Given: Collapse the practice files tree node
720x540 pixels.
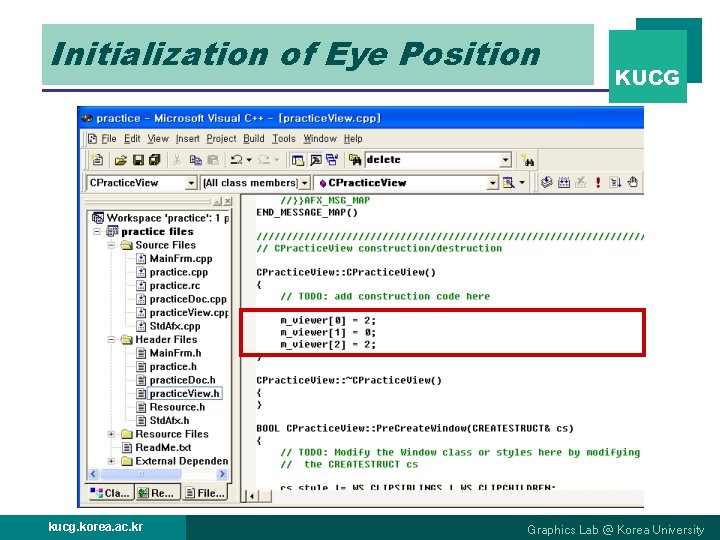Looking at the screenshot, I should click(x=97, y=231).
